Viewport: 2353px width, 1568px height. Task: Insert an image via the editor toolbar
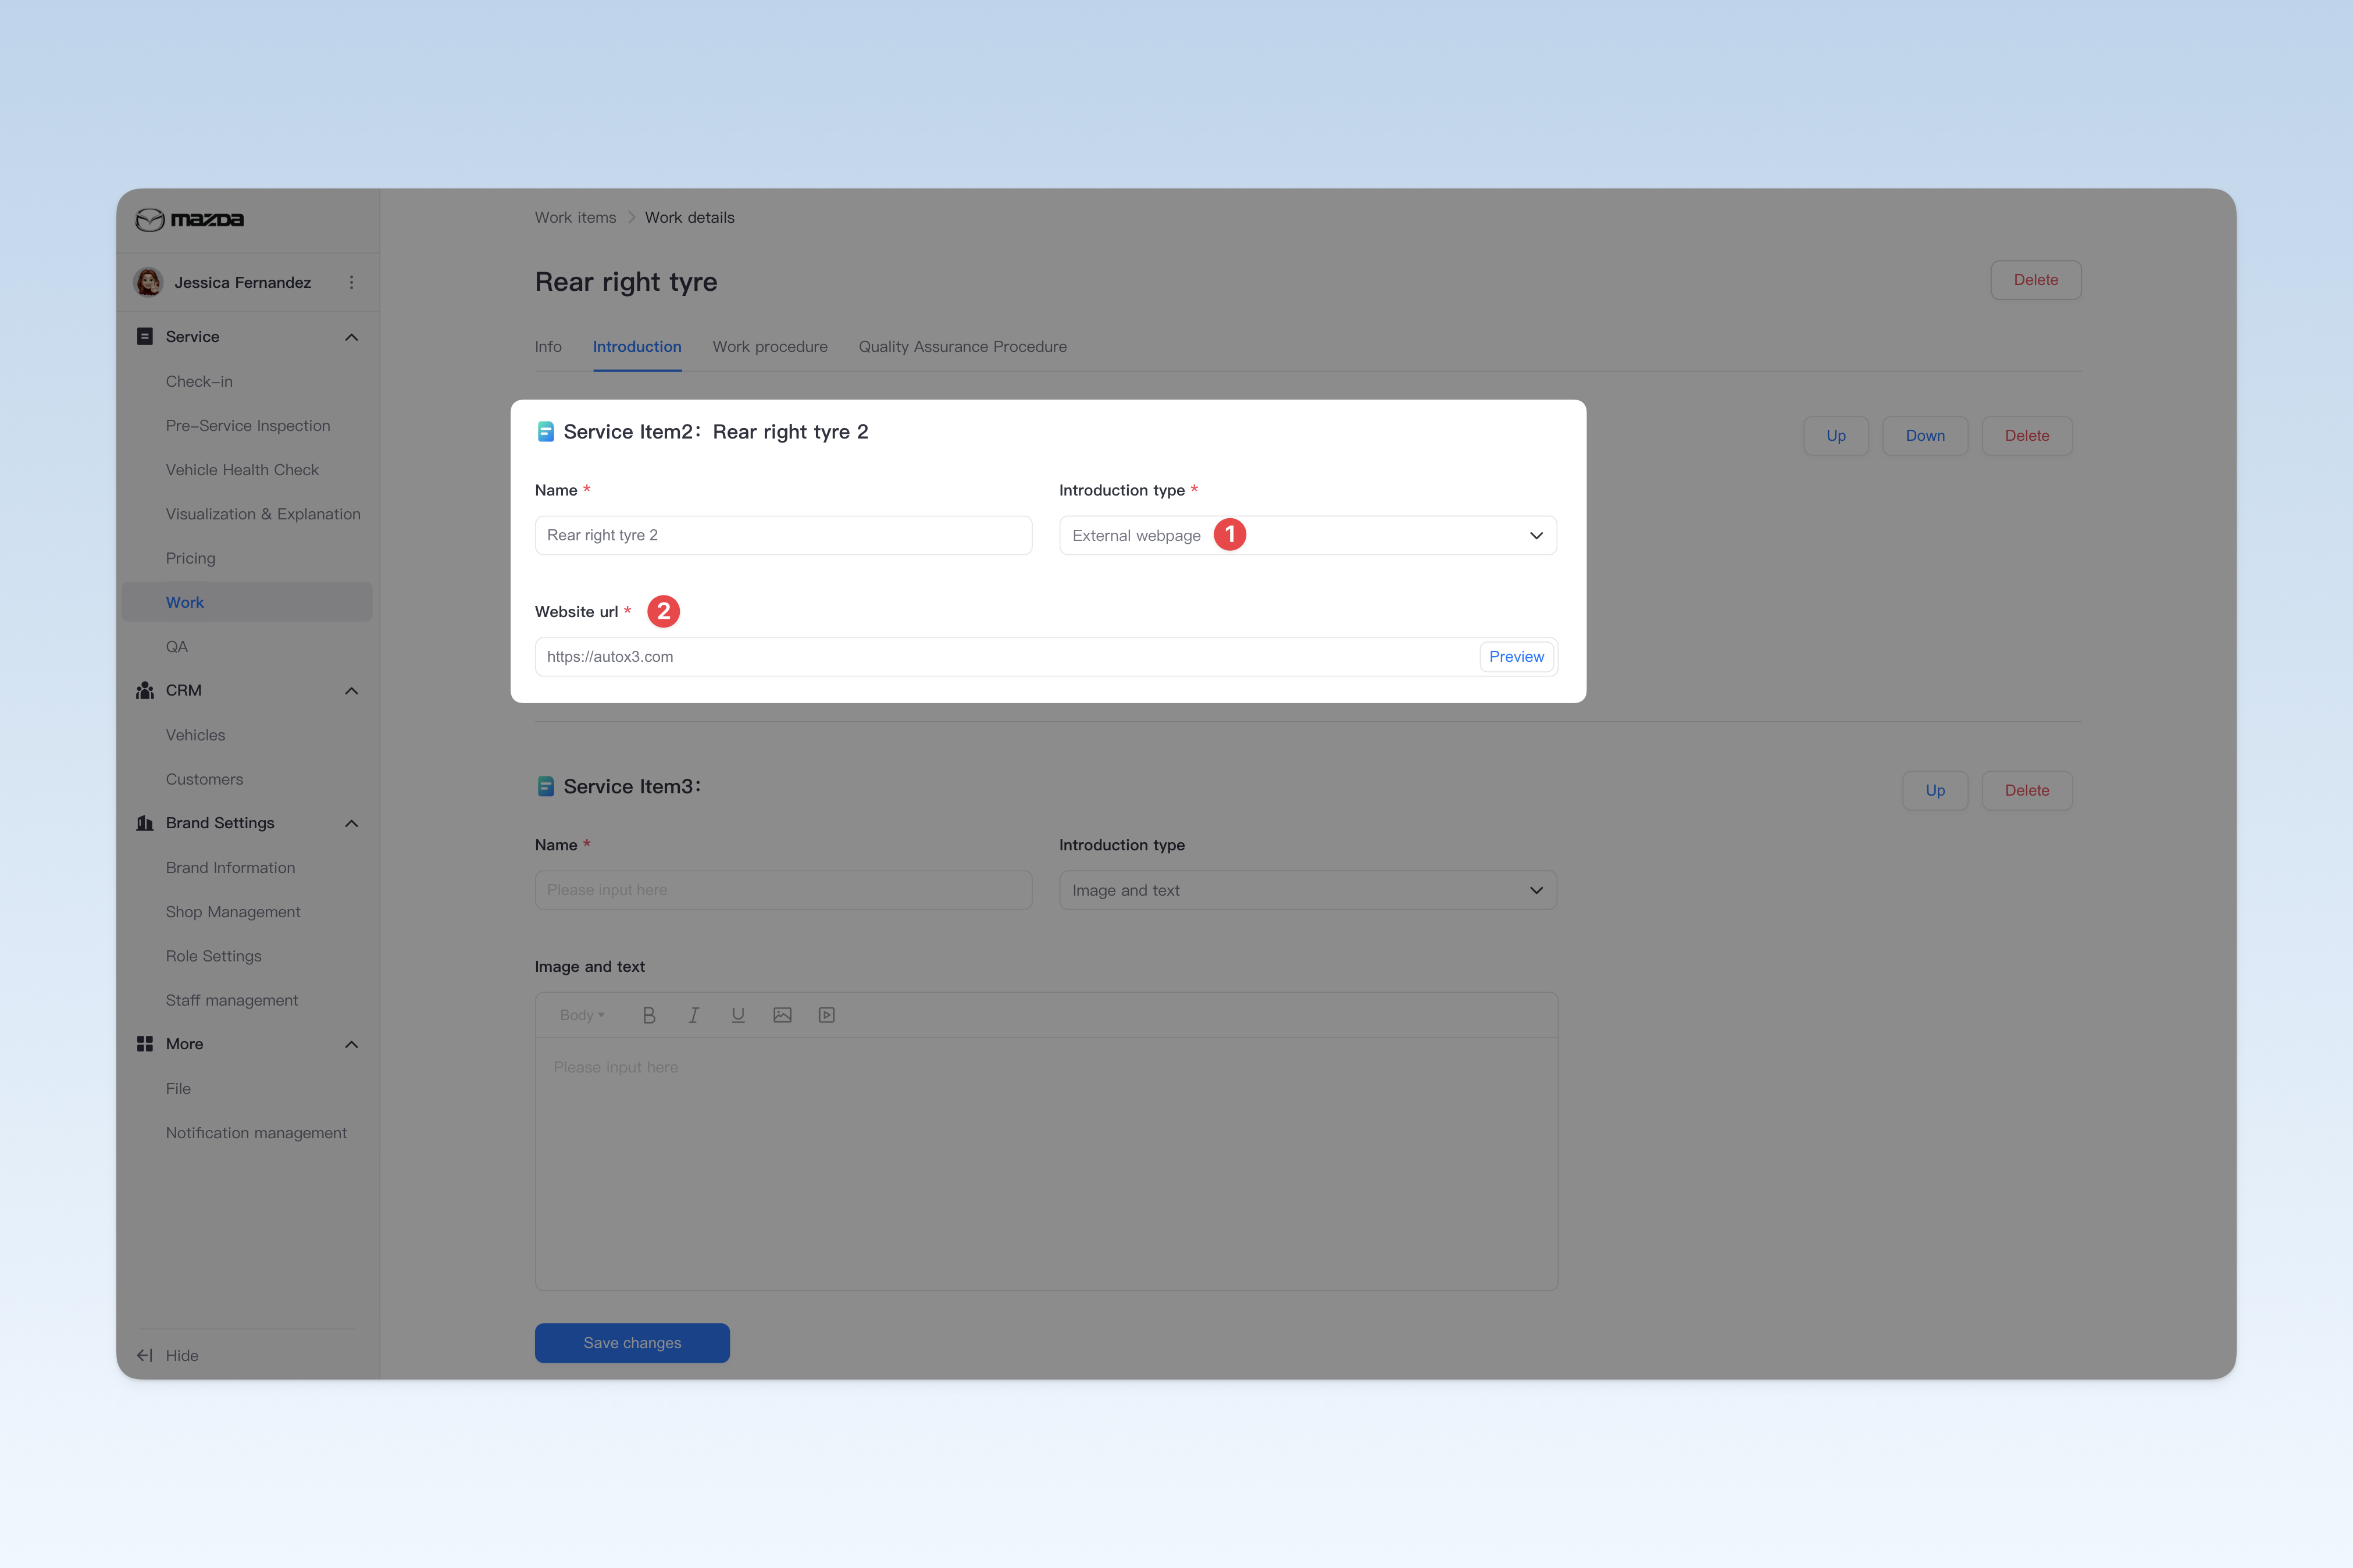[782, 1015]
